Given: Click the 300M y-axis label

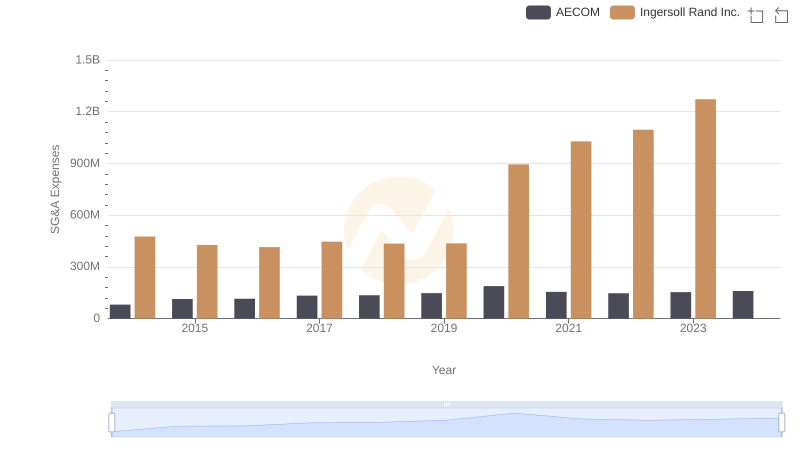Looking at the screenshot, I should (85, 266).
